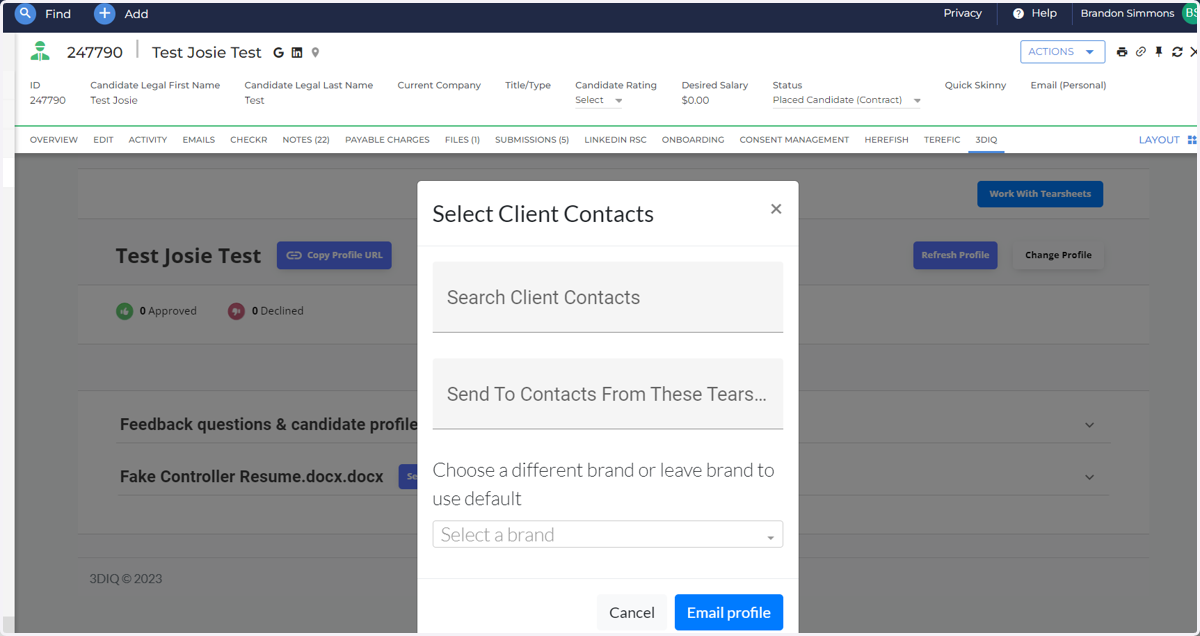Click the Copy Profile URL button
Screen dimensions: 1200x636
[x=334, y=255]
